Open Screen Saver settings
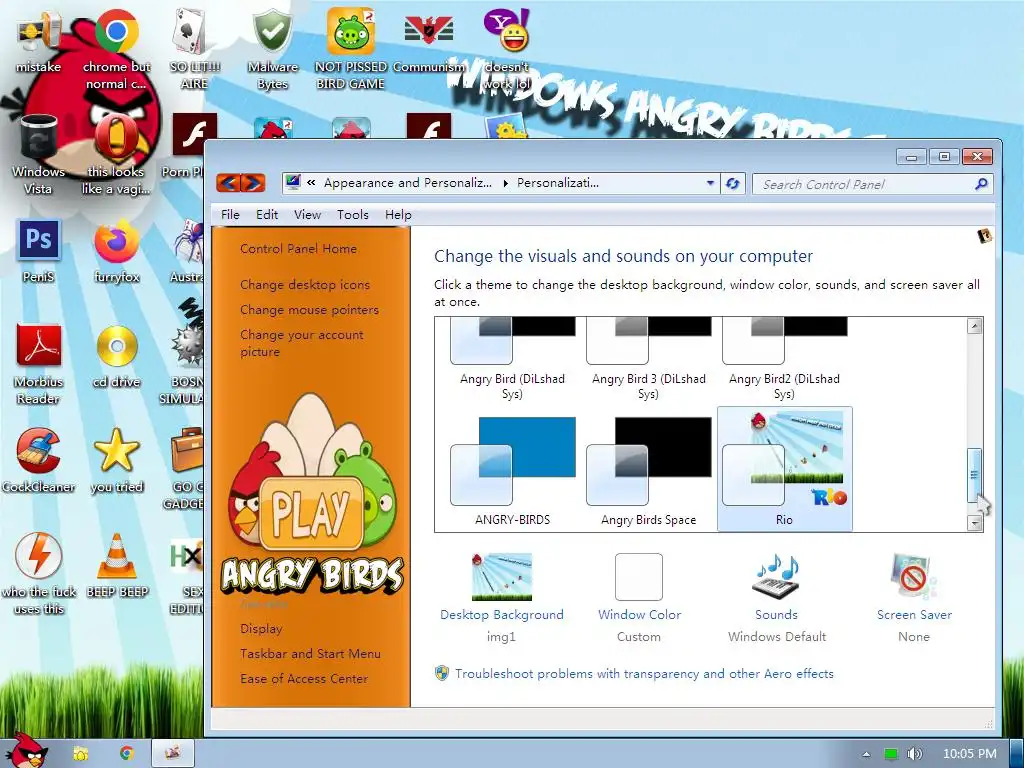The width and height of the screenshot is (1024, 768). coord(914,598)
